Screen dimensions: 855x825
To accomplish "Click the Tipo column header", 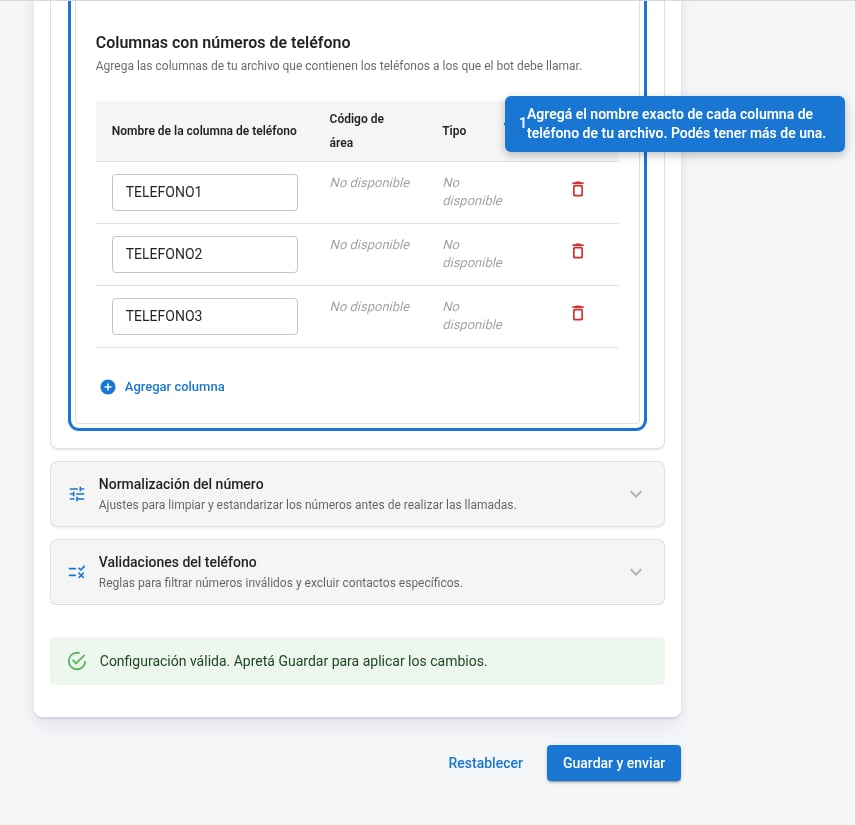I will (x=454, y=131).
